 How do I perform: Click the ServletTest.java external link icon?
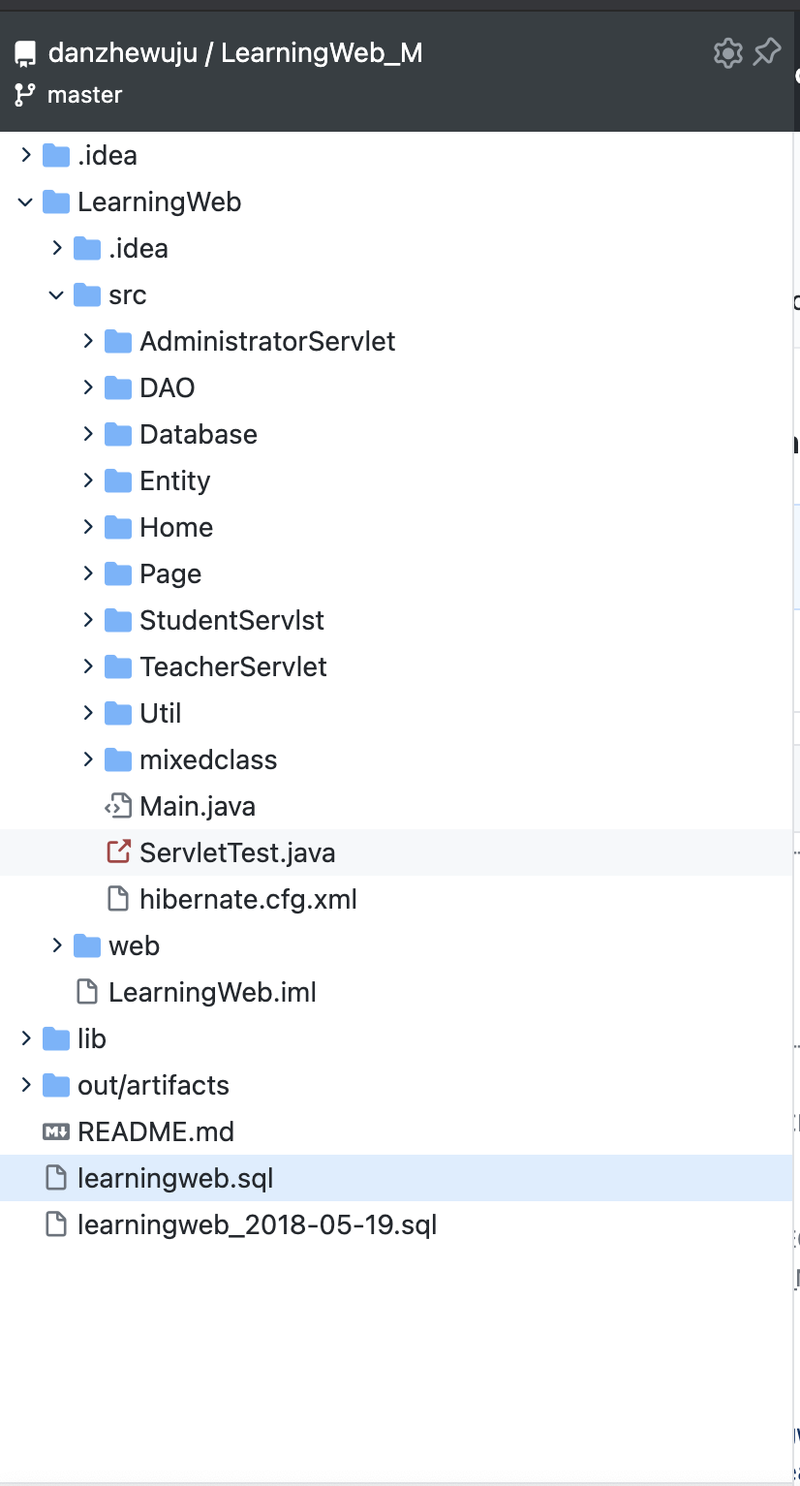tap(118, 853)
